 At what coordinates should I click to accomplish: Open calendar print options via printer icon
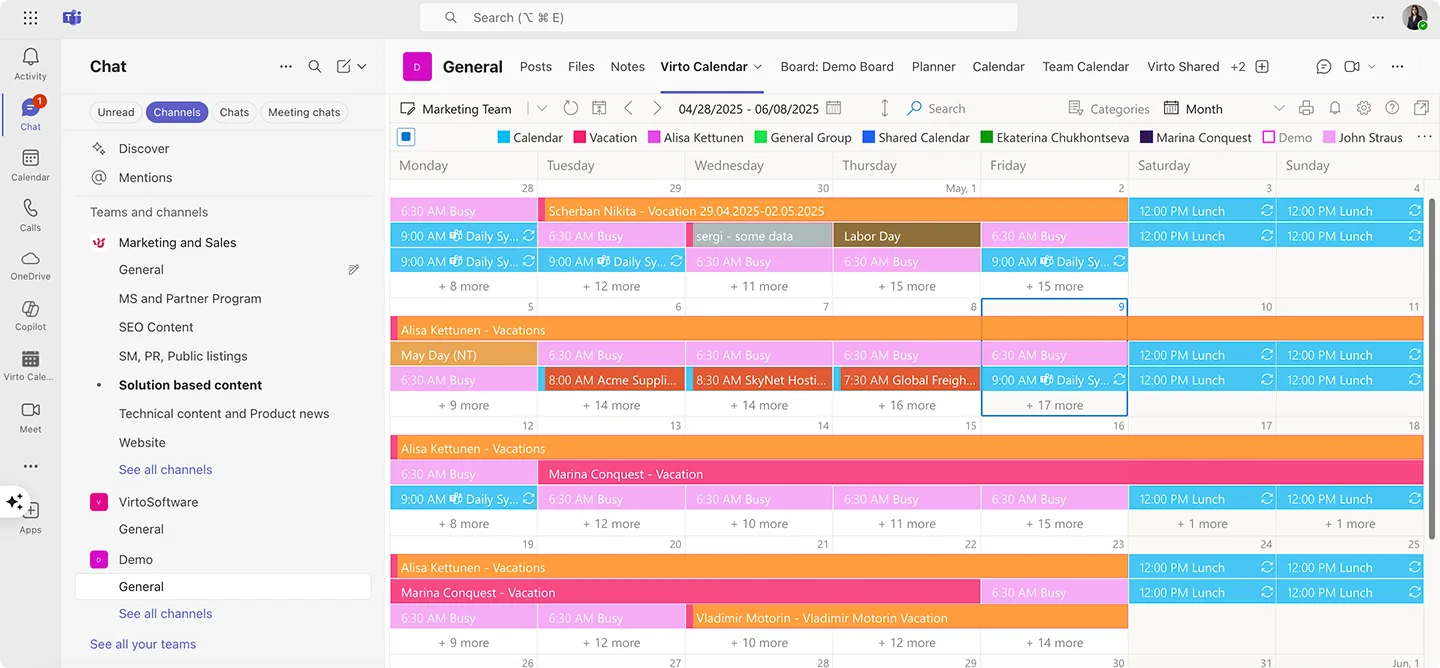tap(1306, 108)
